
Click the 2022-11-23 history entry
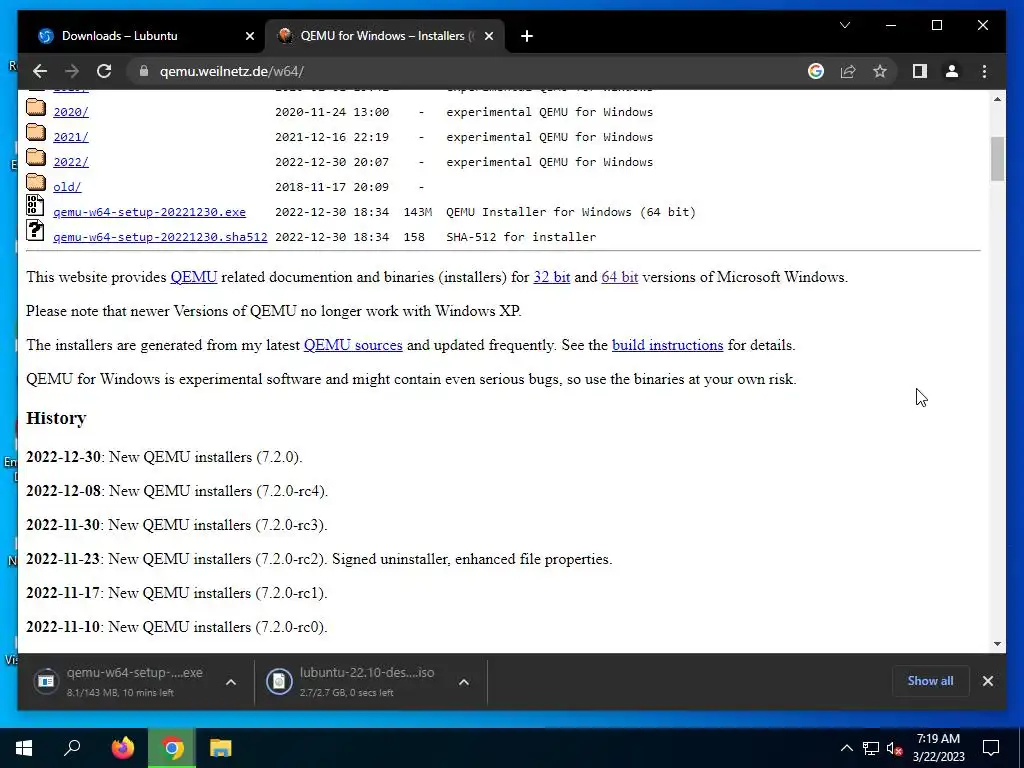tap(319, 559)
